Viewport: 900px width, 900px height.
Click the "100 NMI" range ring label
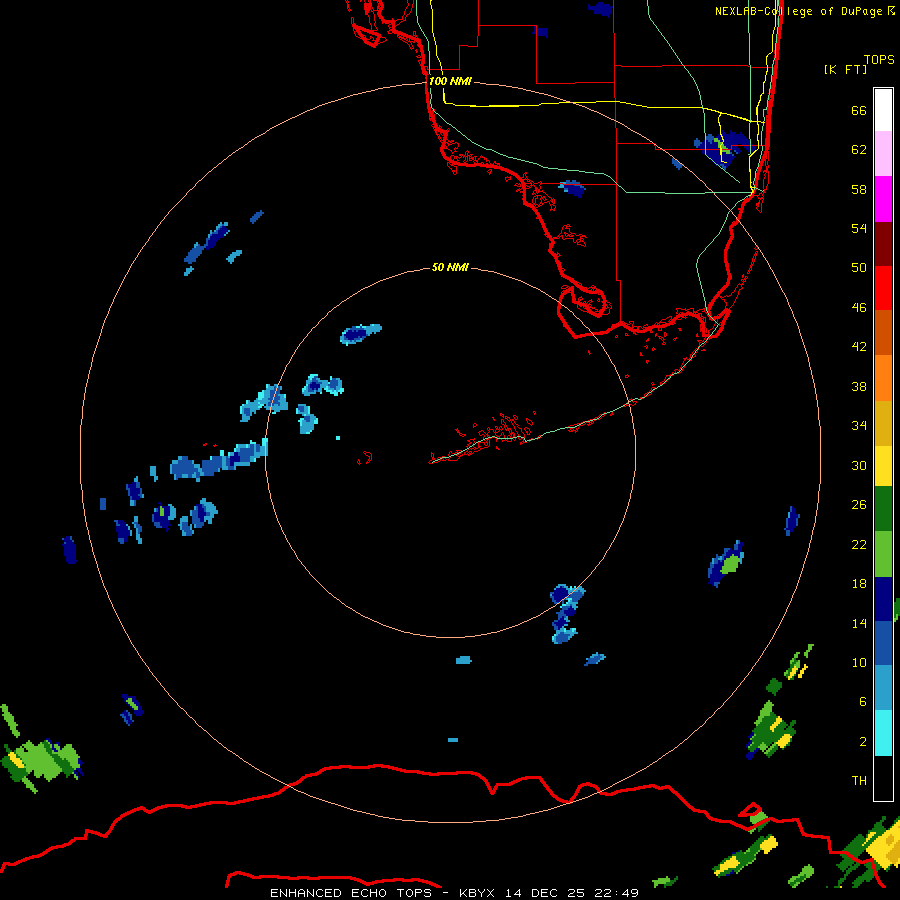click(x=450, y=81)
